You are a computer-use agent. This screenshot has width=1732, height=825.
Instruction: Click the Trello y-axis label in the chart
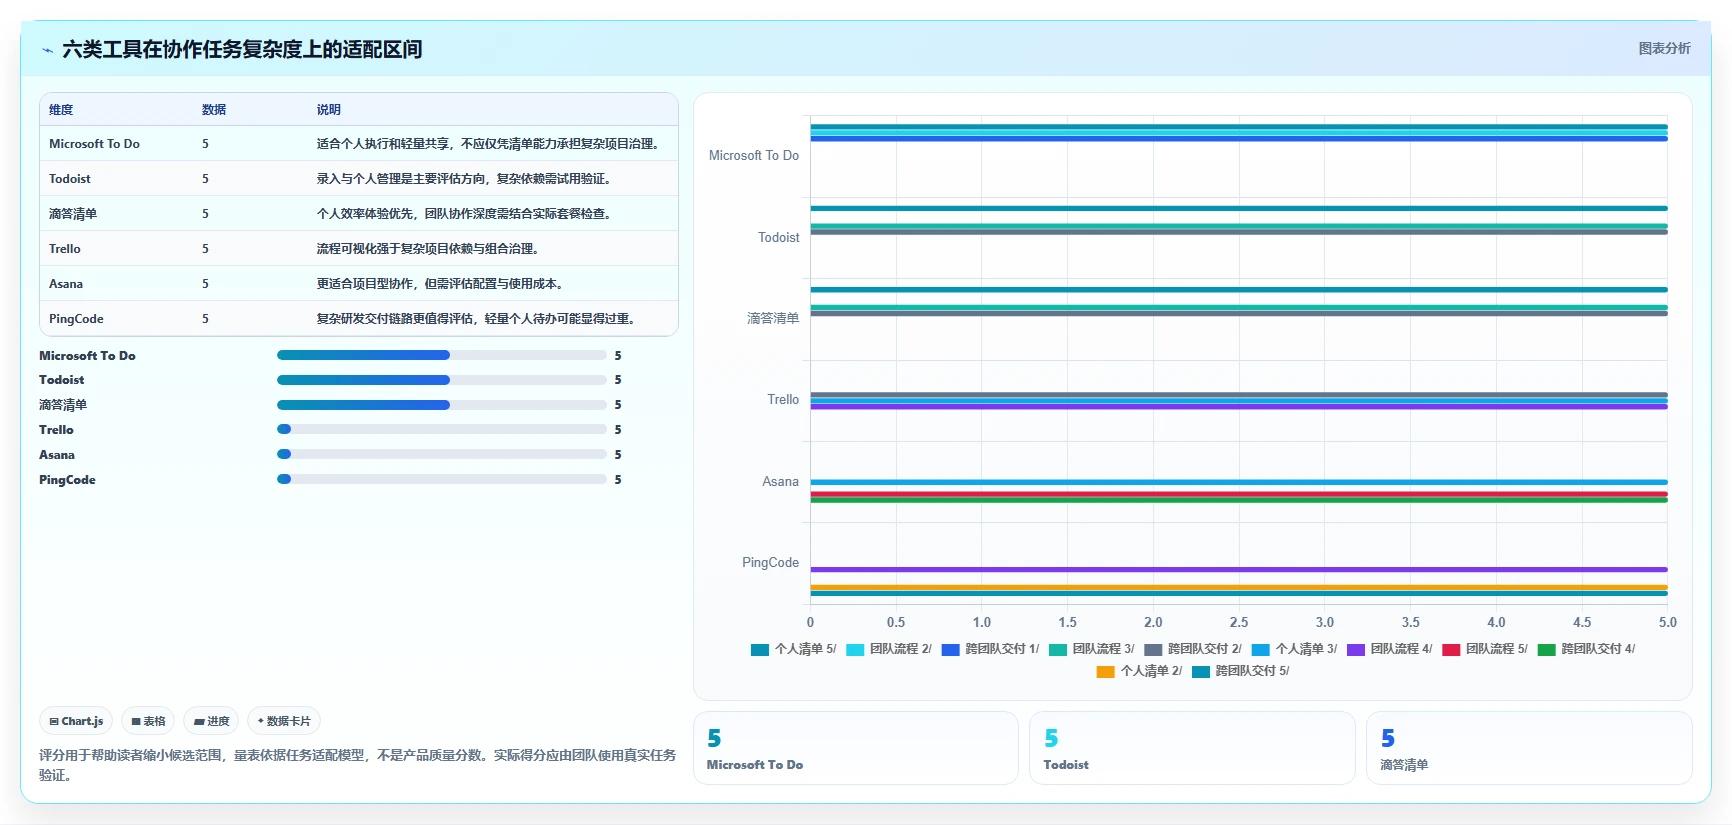coord(783,400)
